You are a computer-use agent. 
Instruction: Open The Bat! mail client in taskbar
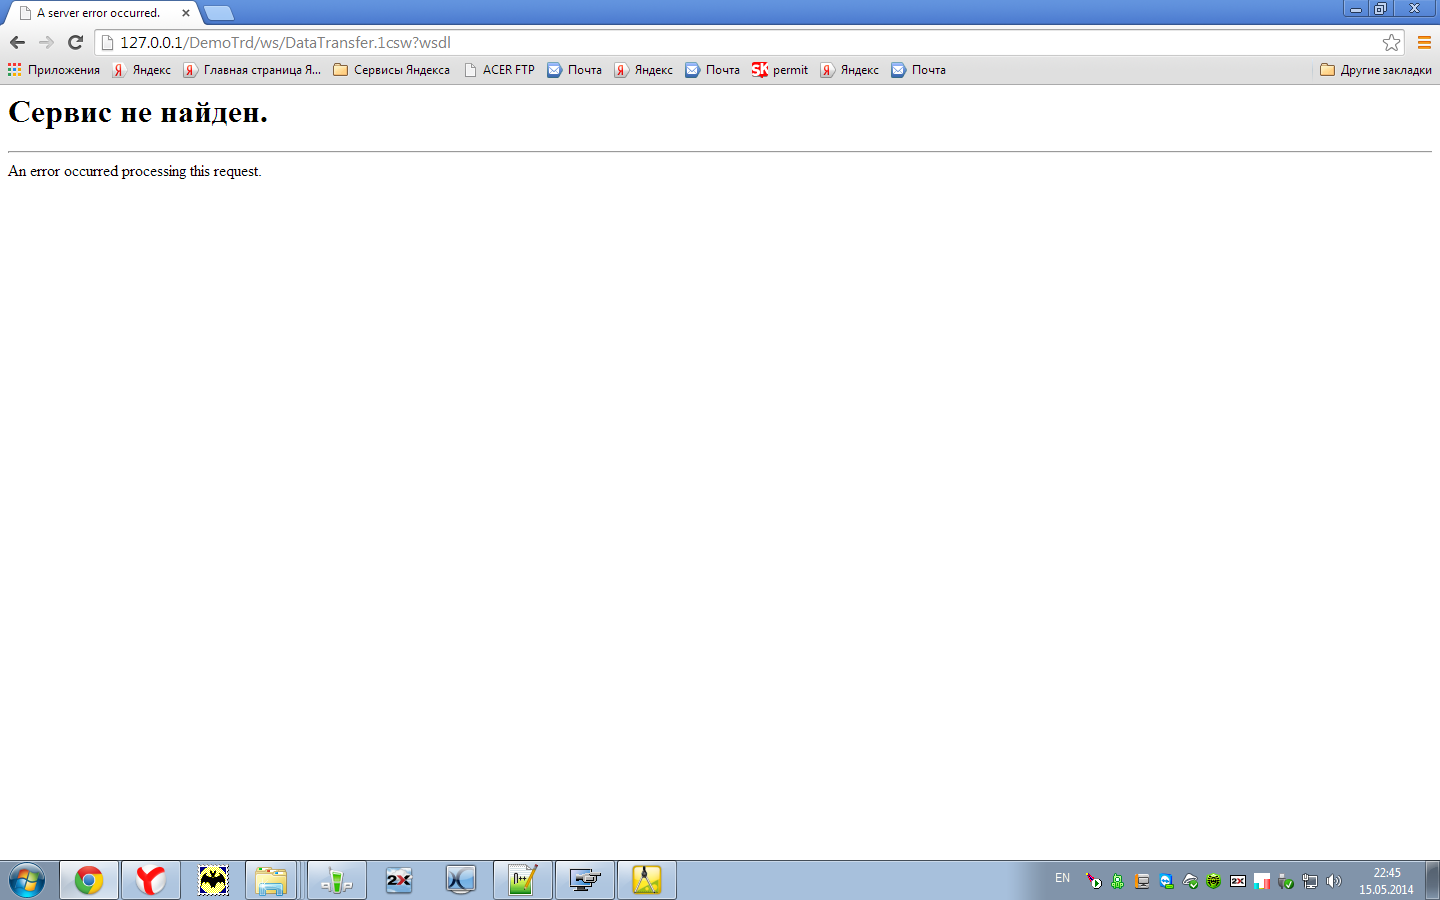point(213,880)
